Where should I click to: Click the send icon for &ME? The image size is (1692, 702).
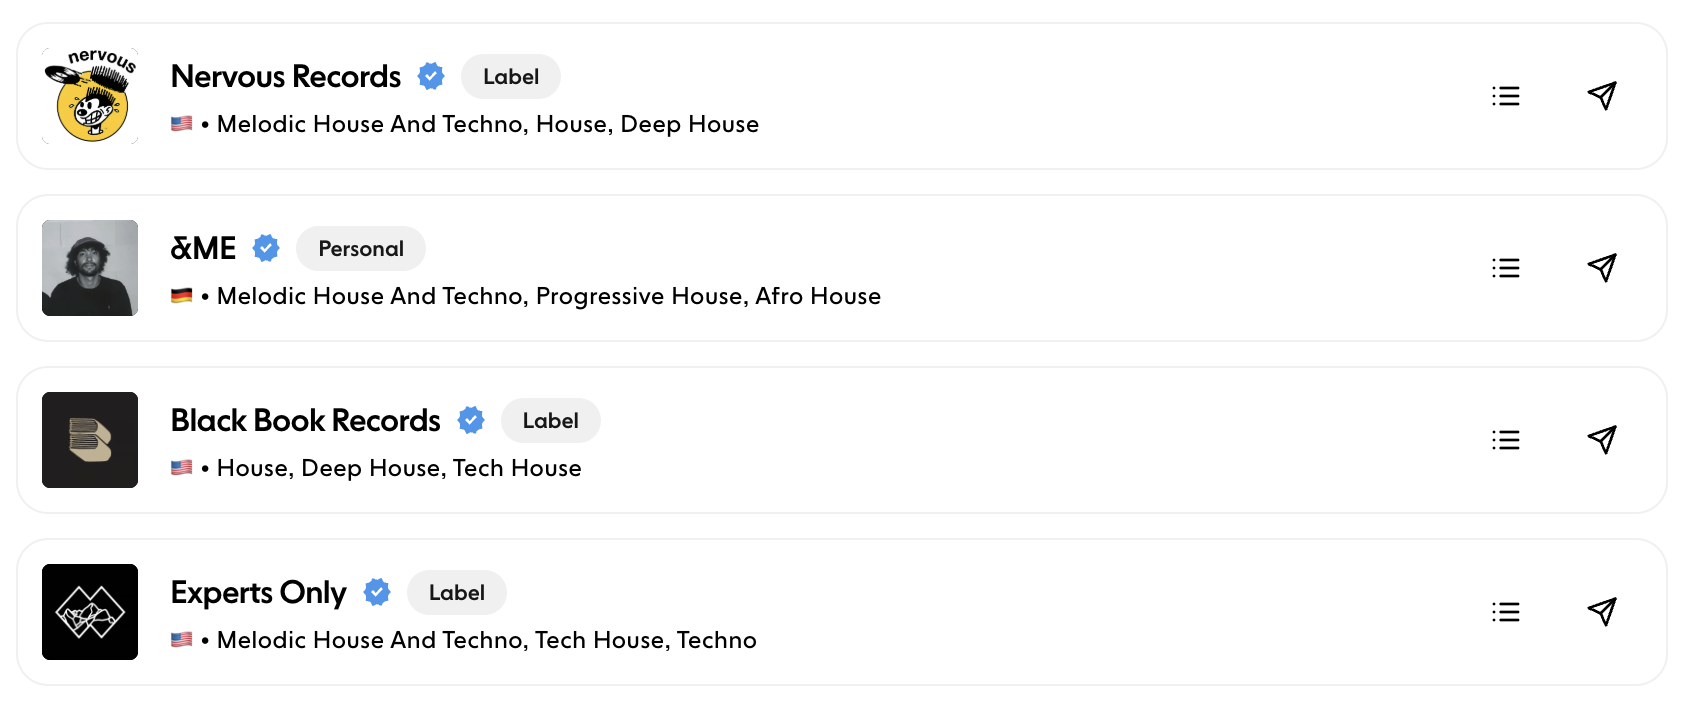[x=1602, y=268]
